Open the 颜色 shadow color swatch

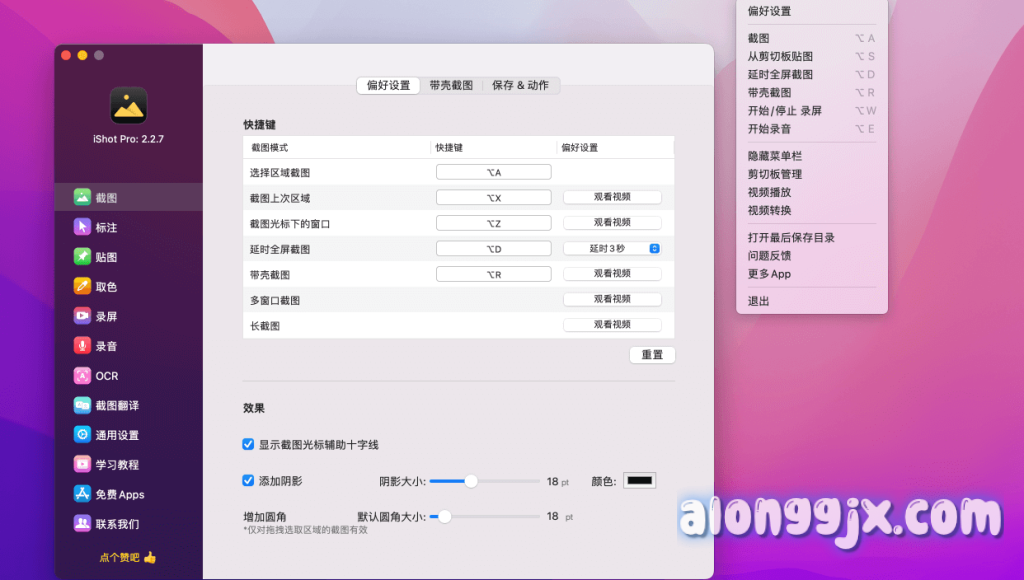click(x=639, y=481)
